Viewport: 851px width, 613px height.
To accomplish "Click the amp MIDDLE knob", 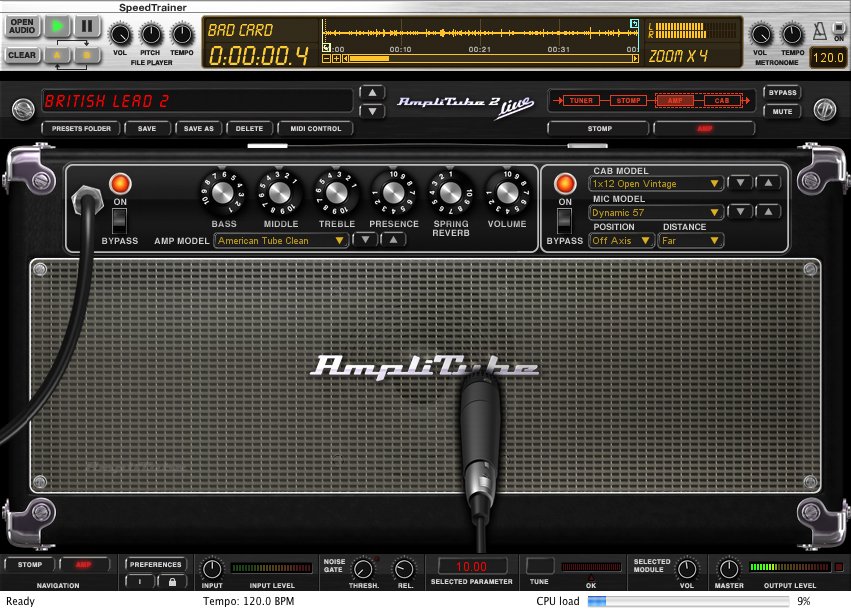I will click(x=280, y=193).
